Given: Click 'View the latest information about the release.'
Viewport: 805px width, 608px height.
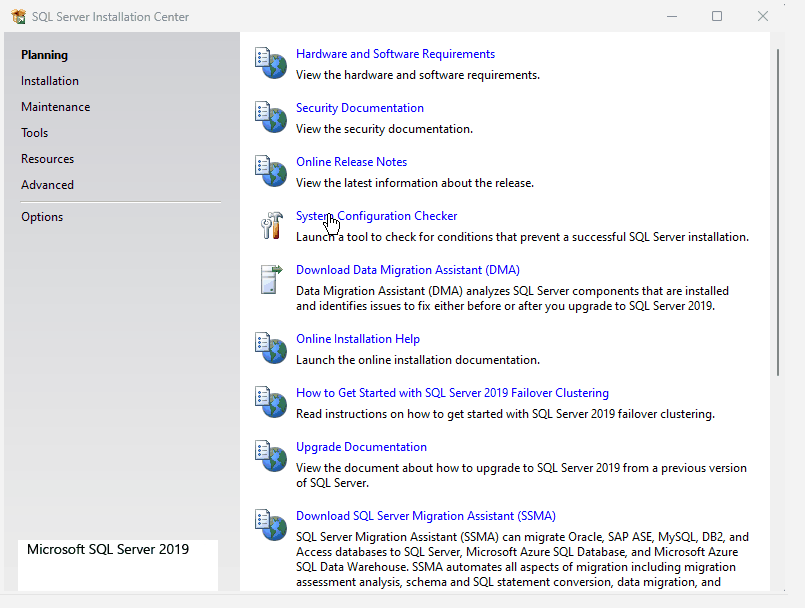Looking at the screenshot, I should (415, 183).
